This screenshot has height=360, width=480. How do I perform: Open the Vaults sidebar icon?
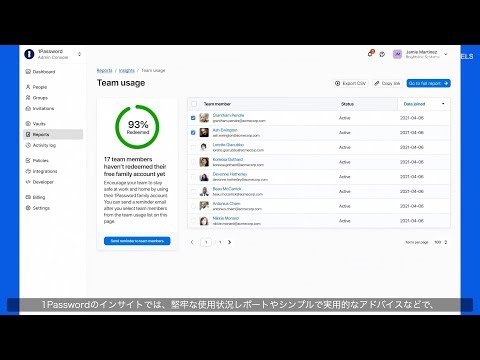[28, 124]
